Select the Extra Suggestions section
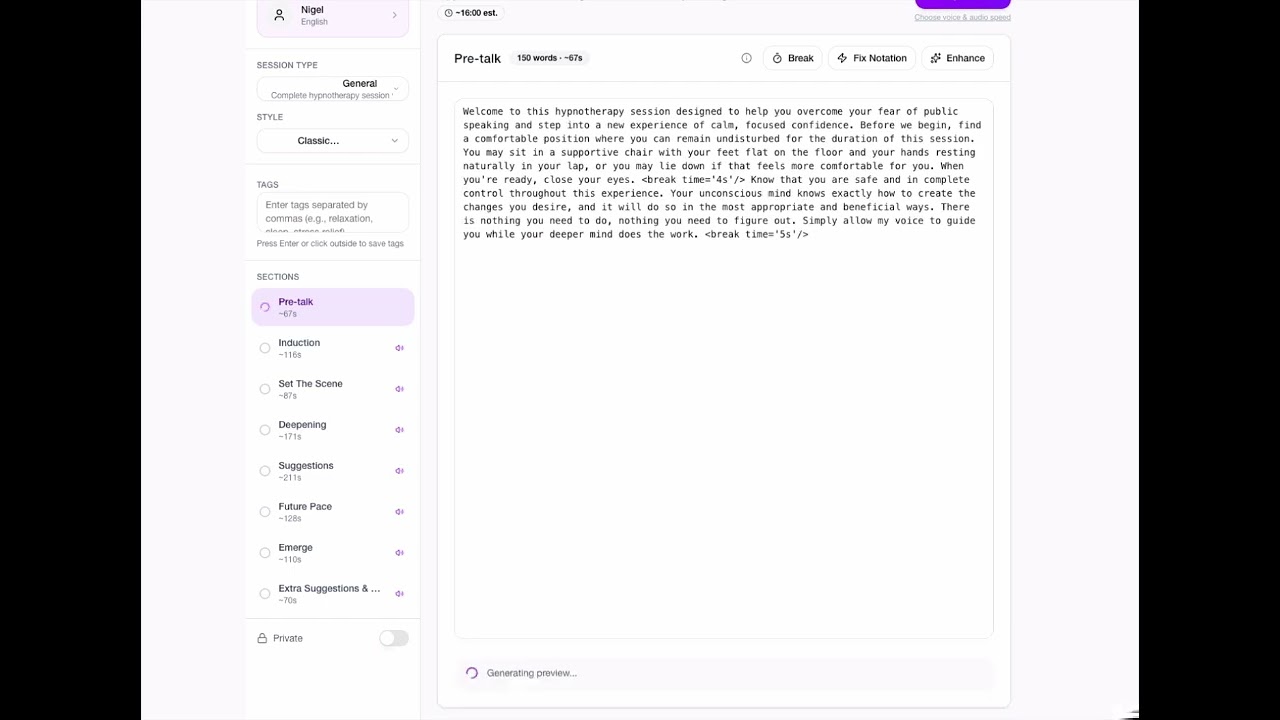Screen dimensions: 1280x720 [333, 594]
